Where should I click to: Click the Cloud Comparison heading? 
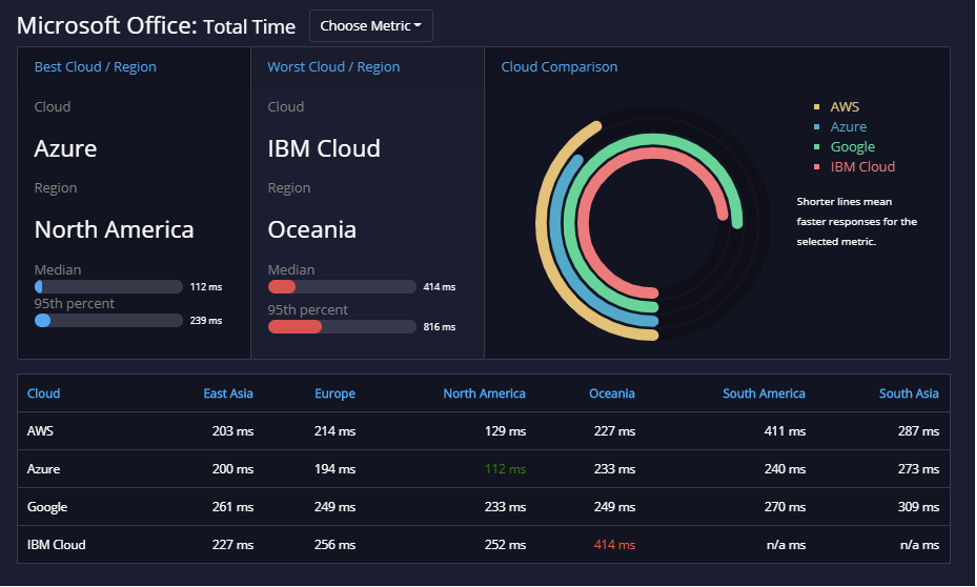pos(559,67)
